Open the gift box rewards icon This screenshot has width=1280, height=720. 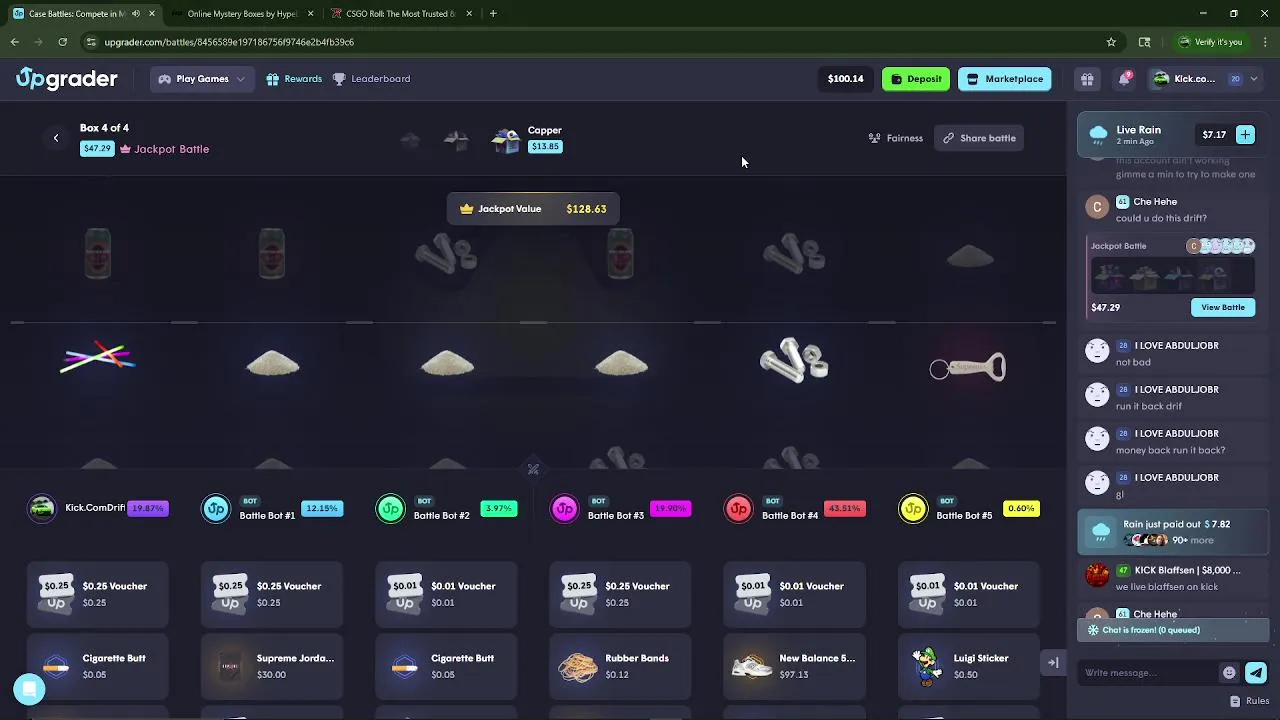tap(1087, 79)
